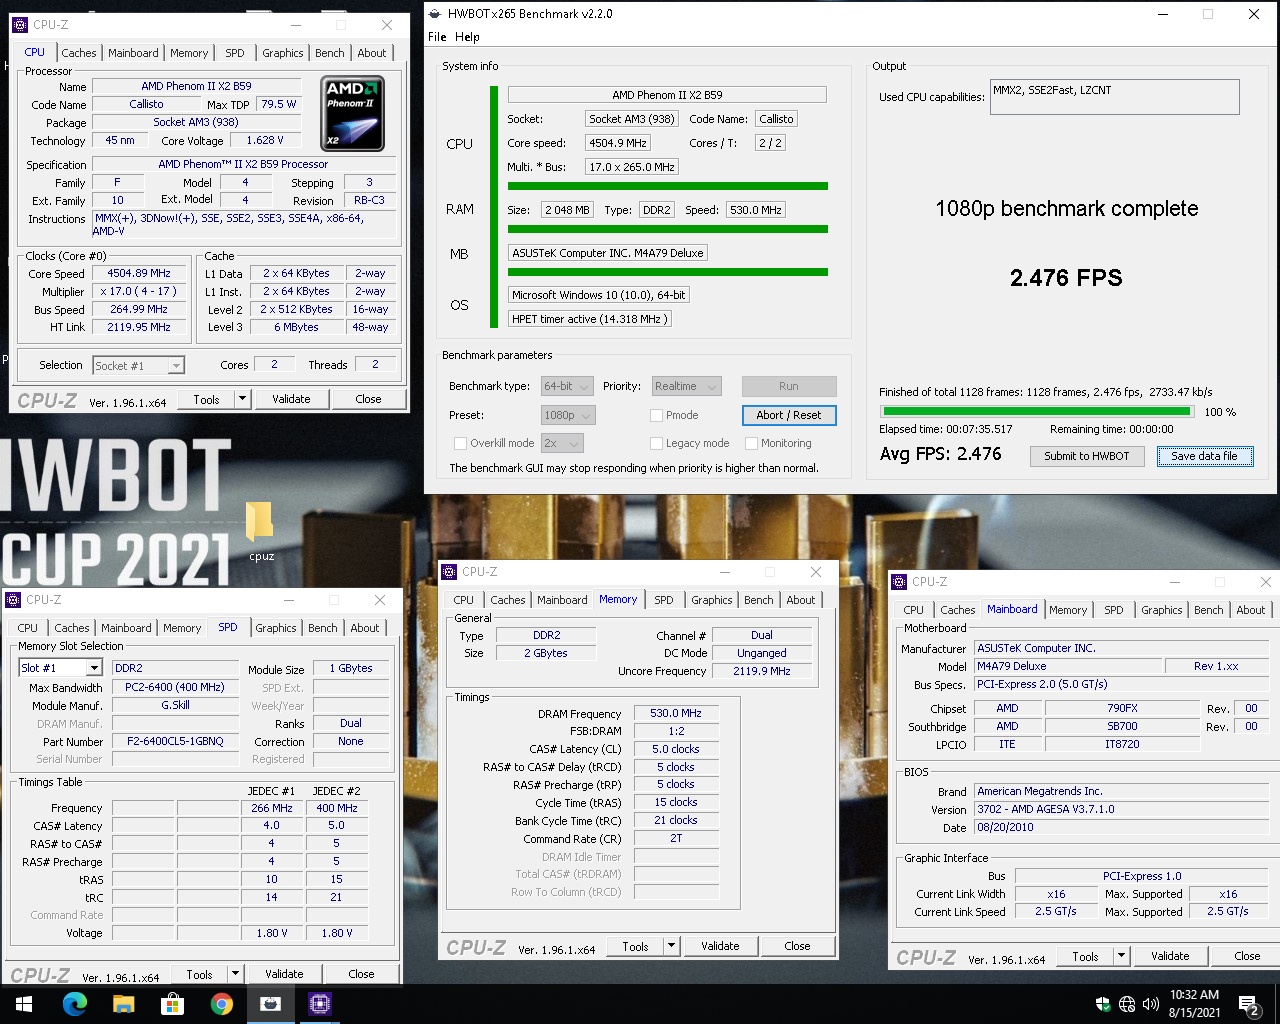Select the HWBOT x265 taskbar icon
The width and height of the screenshot is (1280, 1024).
271,1004
